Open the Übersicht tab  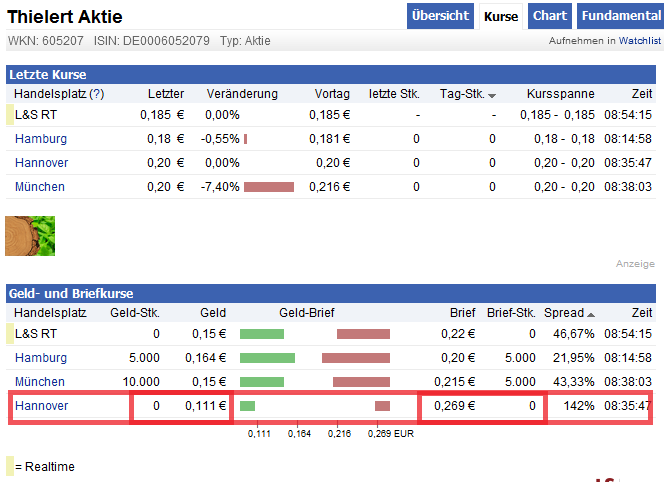440,16
